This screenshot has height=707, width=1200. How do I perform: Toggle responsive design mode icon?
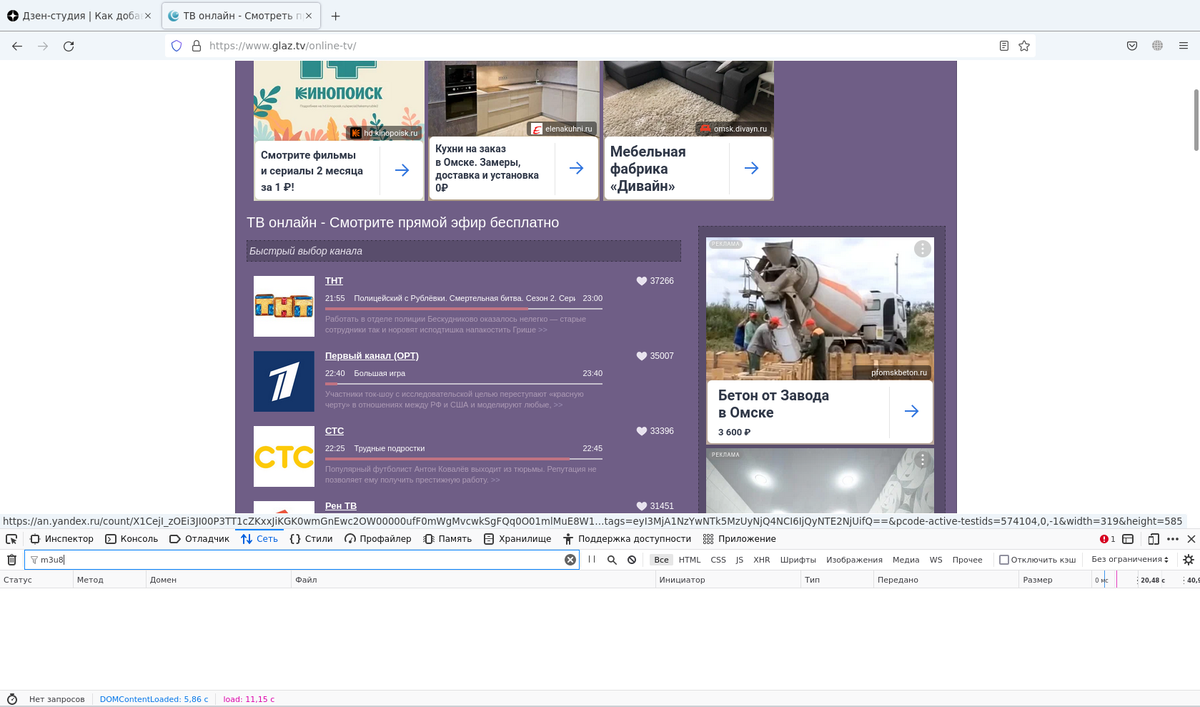[x=1153, y=539]
